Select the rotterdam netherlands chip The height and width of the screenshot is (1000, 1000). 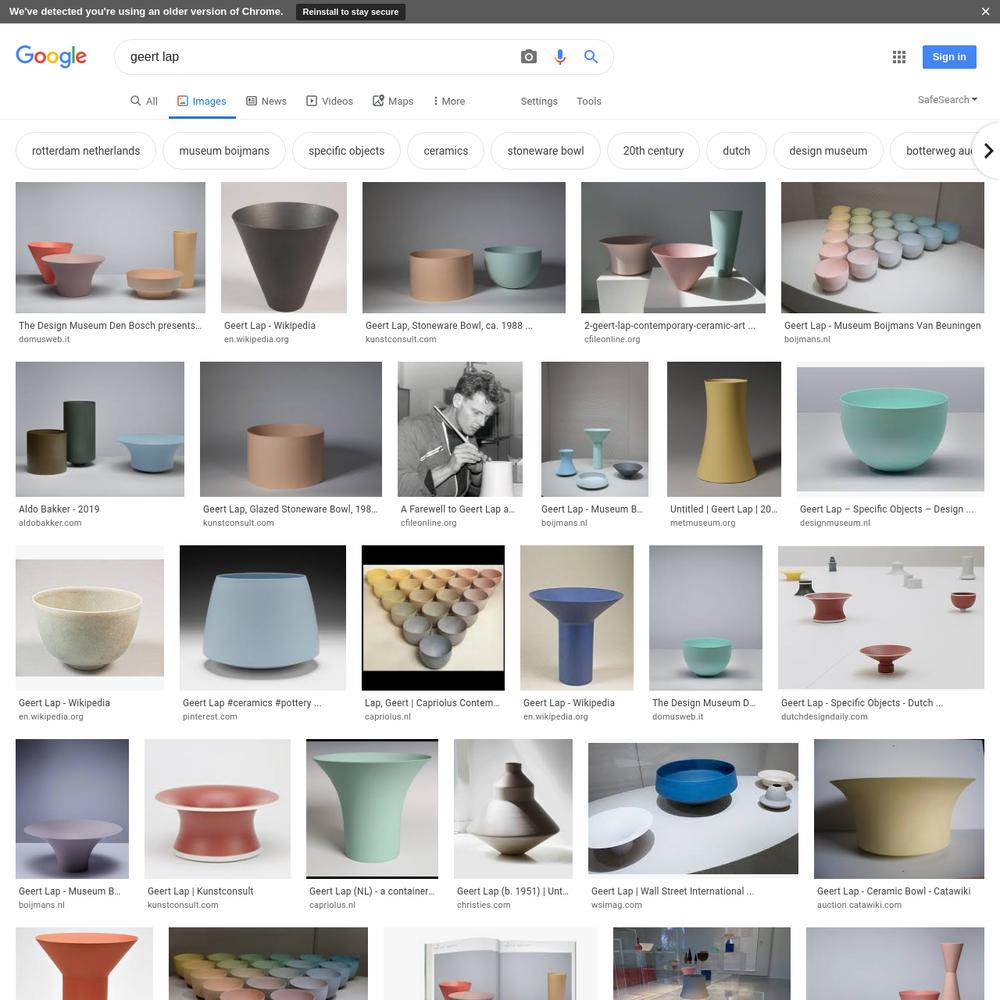click(85, 151)
